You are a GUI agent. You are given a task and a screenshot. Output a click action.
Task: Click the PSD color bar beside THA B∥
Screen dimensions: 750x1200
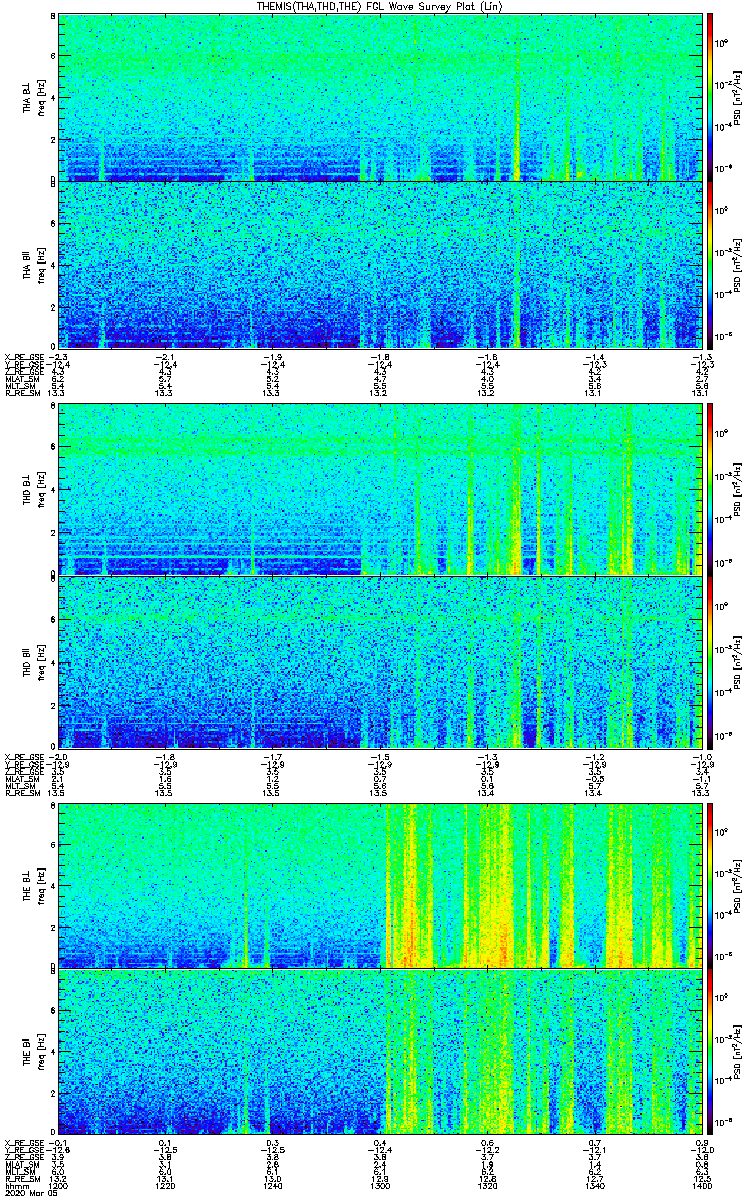(x=711, y=264)
